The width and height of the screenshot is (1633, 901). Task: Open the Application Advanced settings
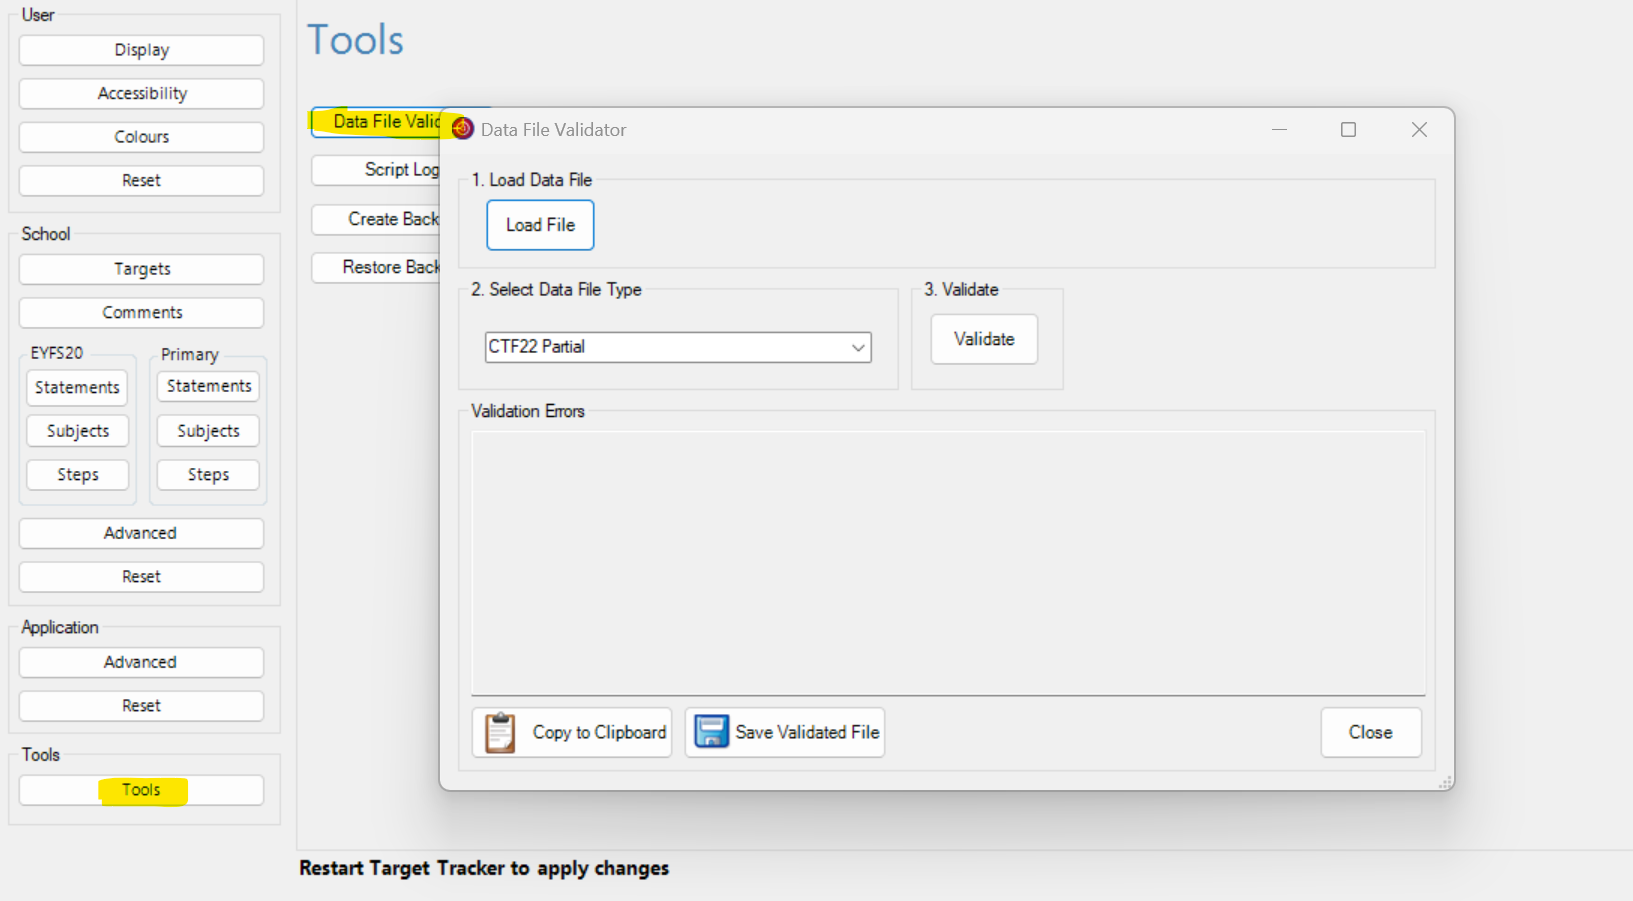coord(141,662)
